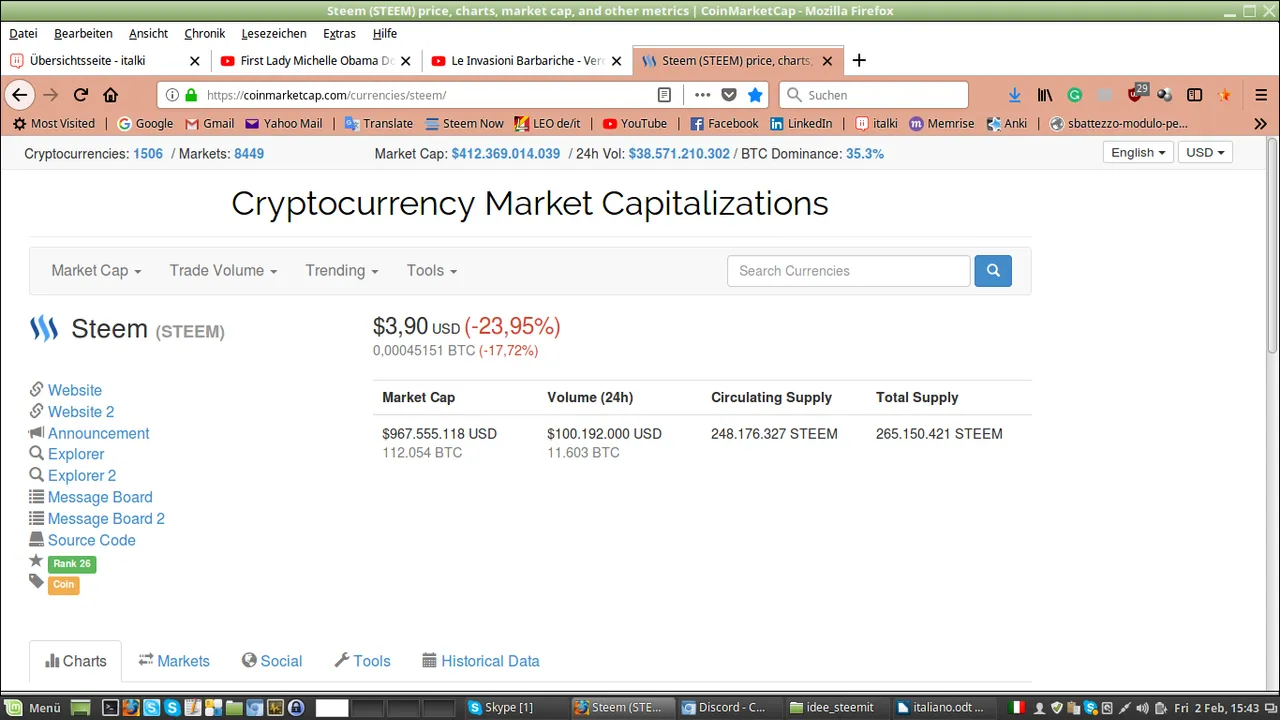The width and height of the screenshot is (1280, 720).
Task: Click the blue bookmark star
Action: (755, 95)
